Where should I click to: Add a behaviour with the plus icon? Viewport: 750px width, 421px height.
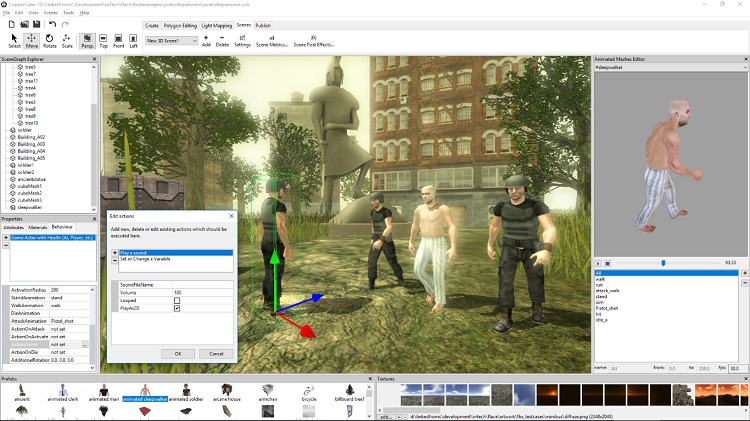[6, 238]
